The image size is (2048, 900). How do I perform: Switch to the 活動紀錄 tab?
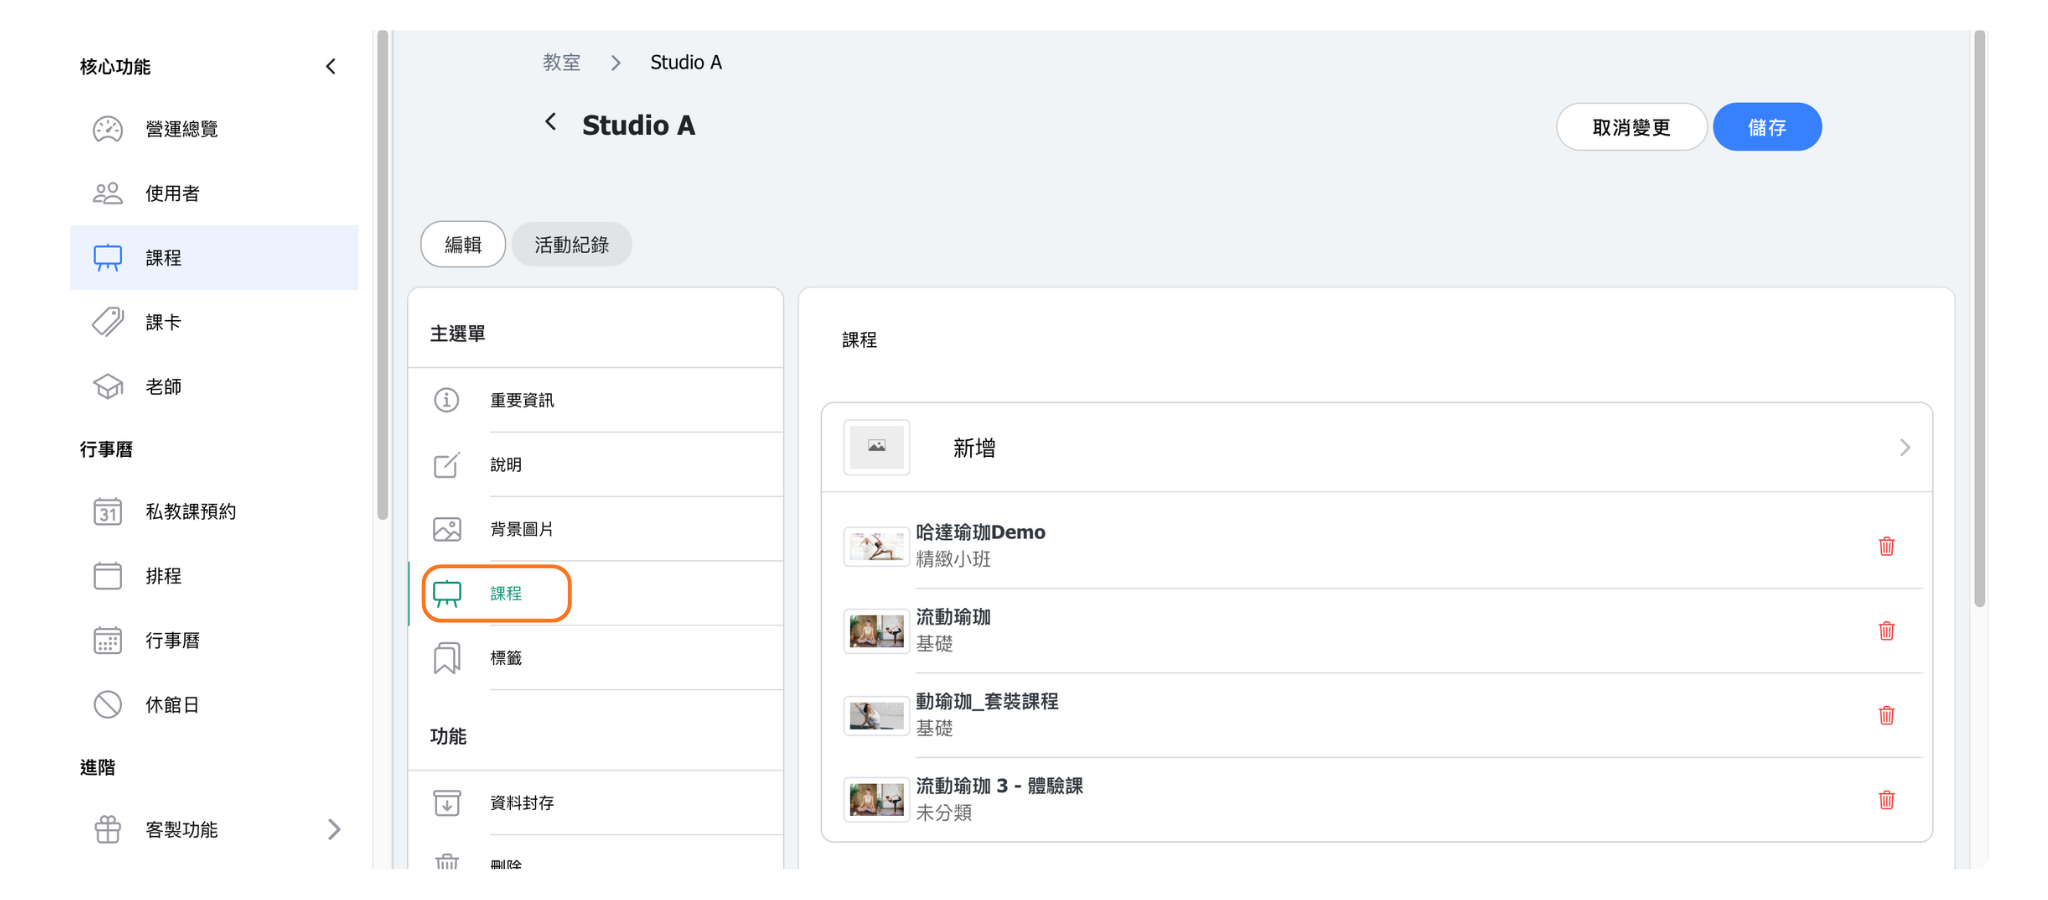click(571, 245)
